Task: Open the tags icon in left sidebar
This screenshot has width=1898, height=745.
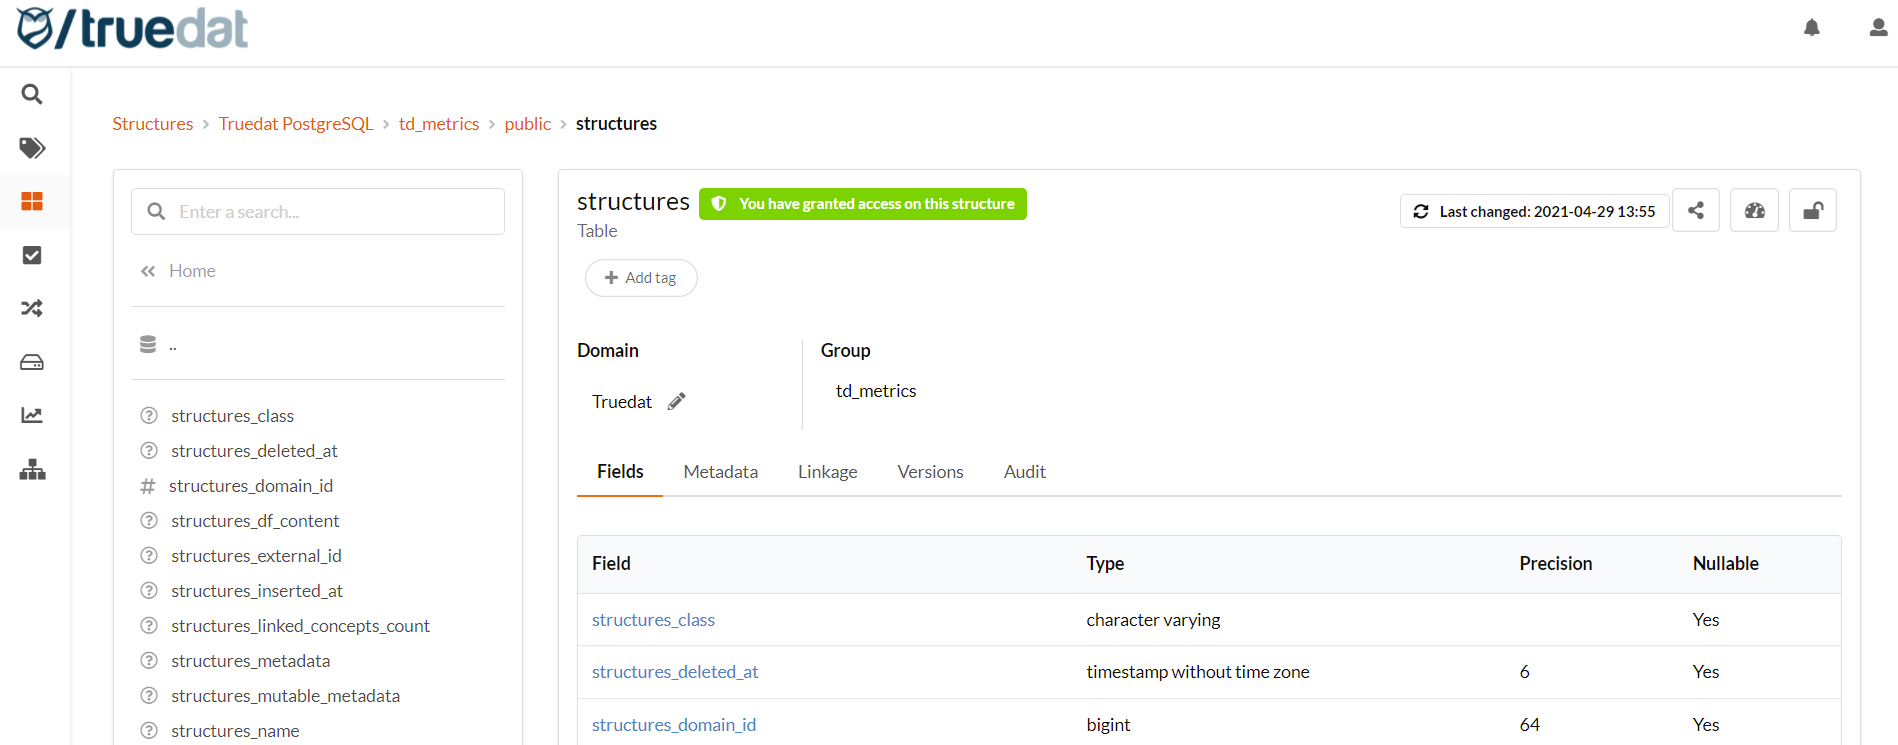Action: click(x=32, y=148)
